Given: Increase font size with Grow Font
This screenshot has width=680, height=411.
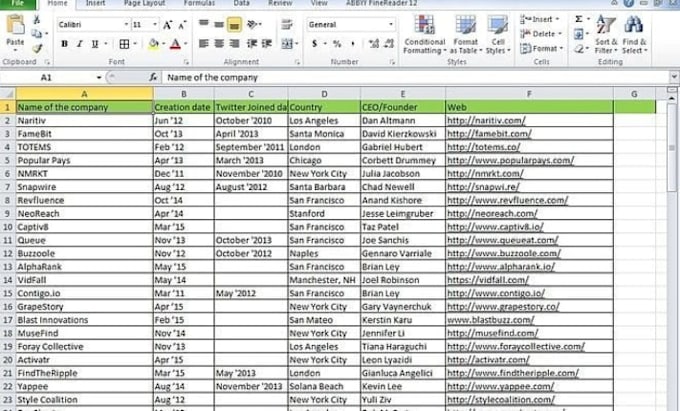Looking at the screenshot, I should coord(167,25).
